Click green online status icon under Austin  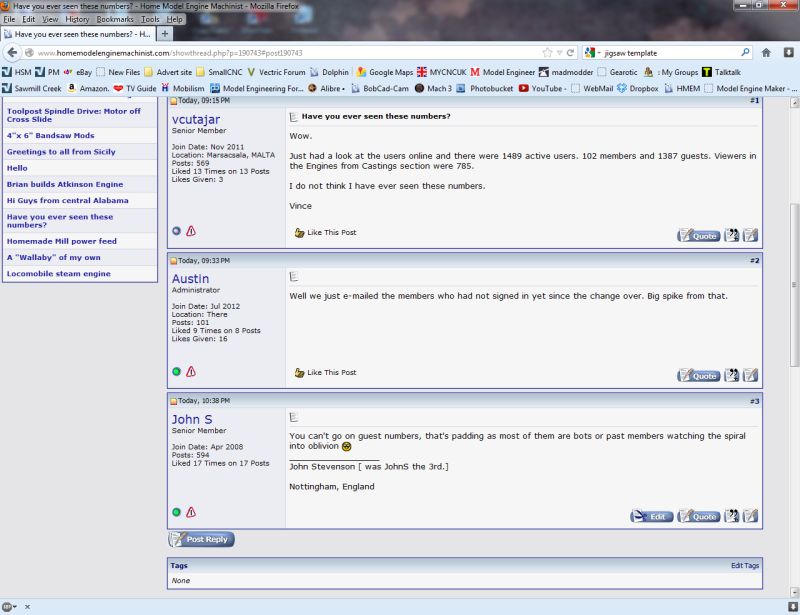pos(177,372)
